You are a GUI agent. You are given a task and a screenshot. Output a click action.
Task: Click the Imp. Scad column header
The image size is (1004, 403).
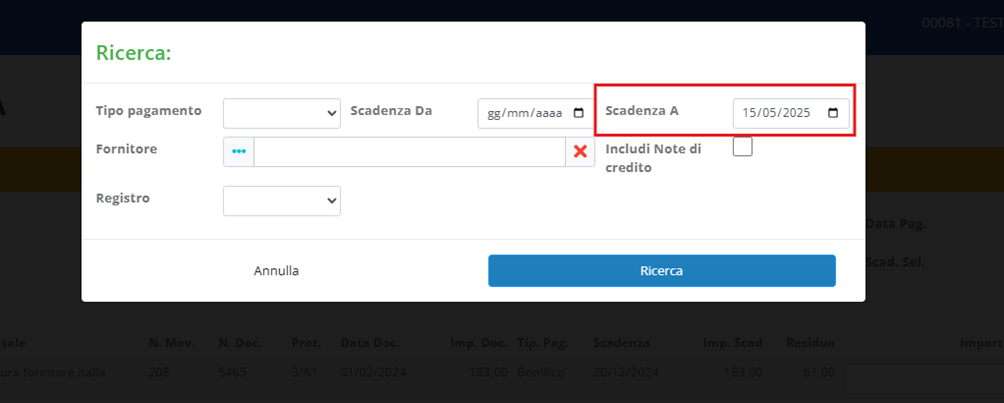pos(733,343)
